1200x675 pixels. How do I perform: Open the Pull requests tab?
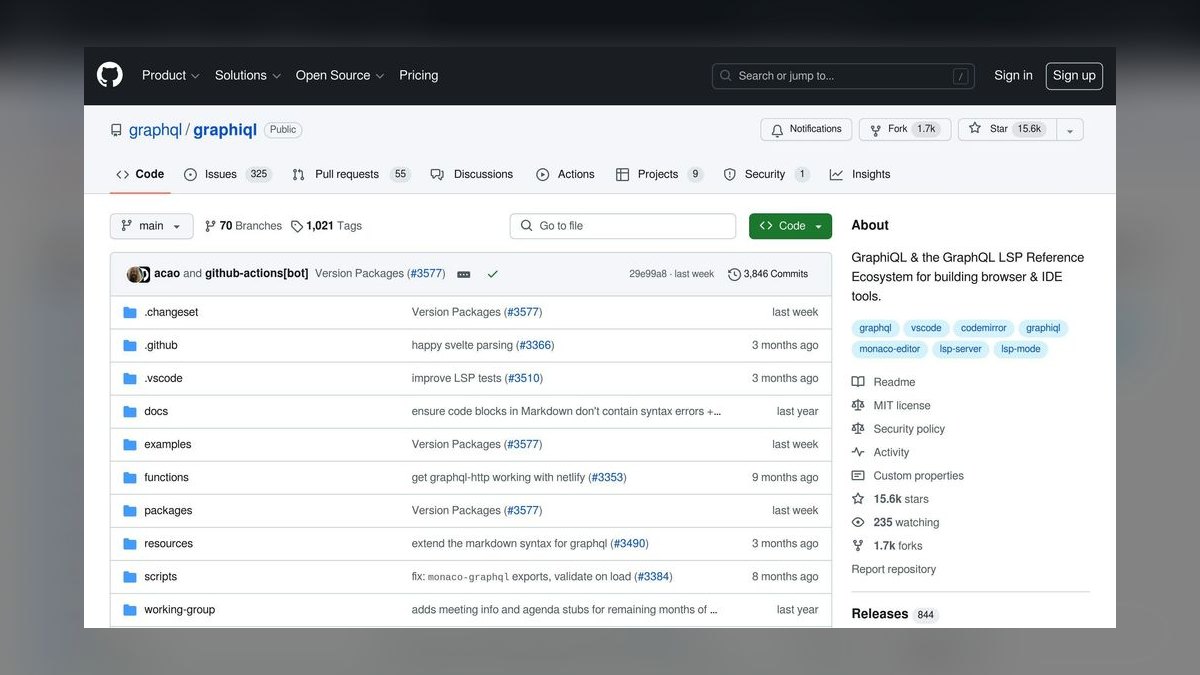point(352,174)
